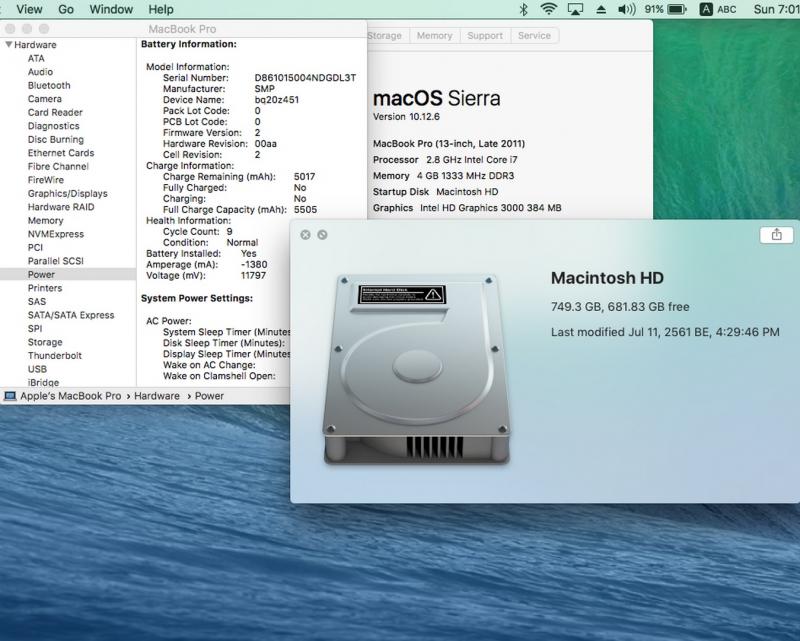The image size is (800, 641).
Task: Click the eject icon in menu bar
Action: tap(600, 9)
